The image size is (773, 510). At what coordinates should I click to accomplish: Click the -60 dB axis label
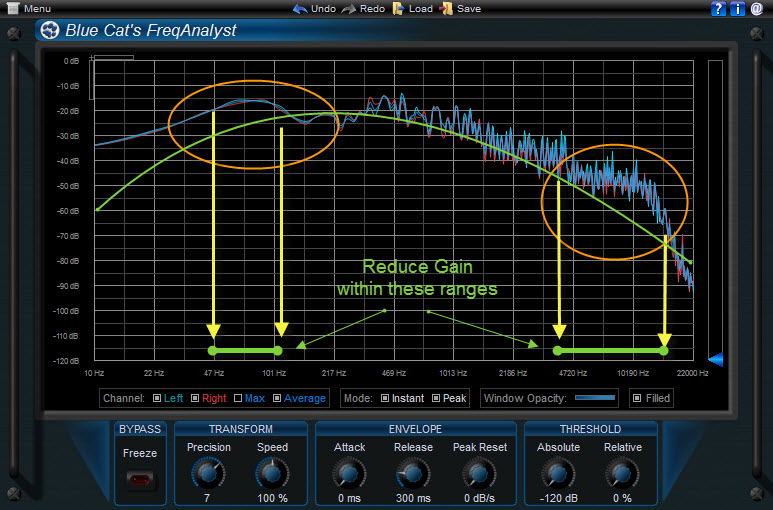point(68,211)
